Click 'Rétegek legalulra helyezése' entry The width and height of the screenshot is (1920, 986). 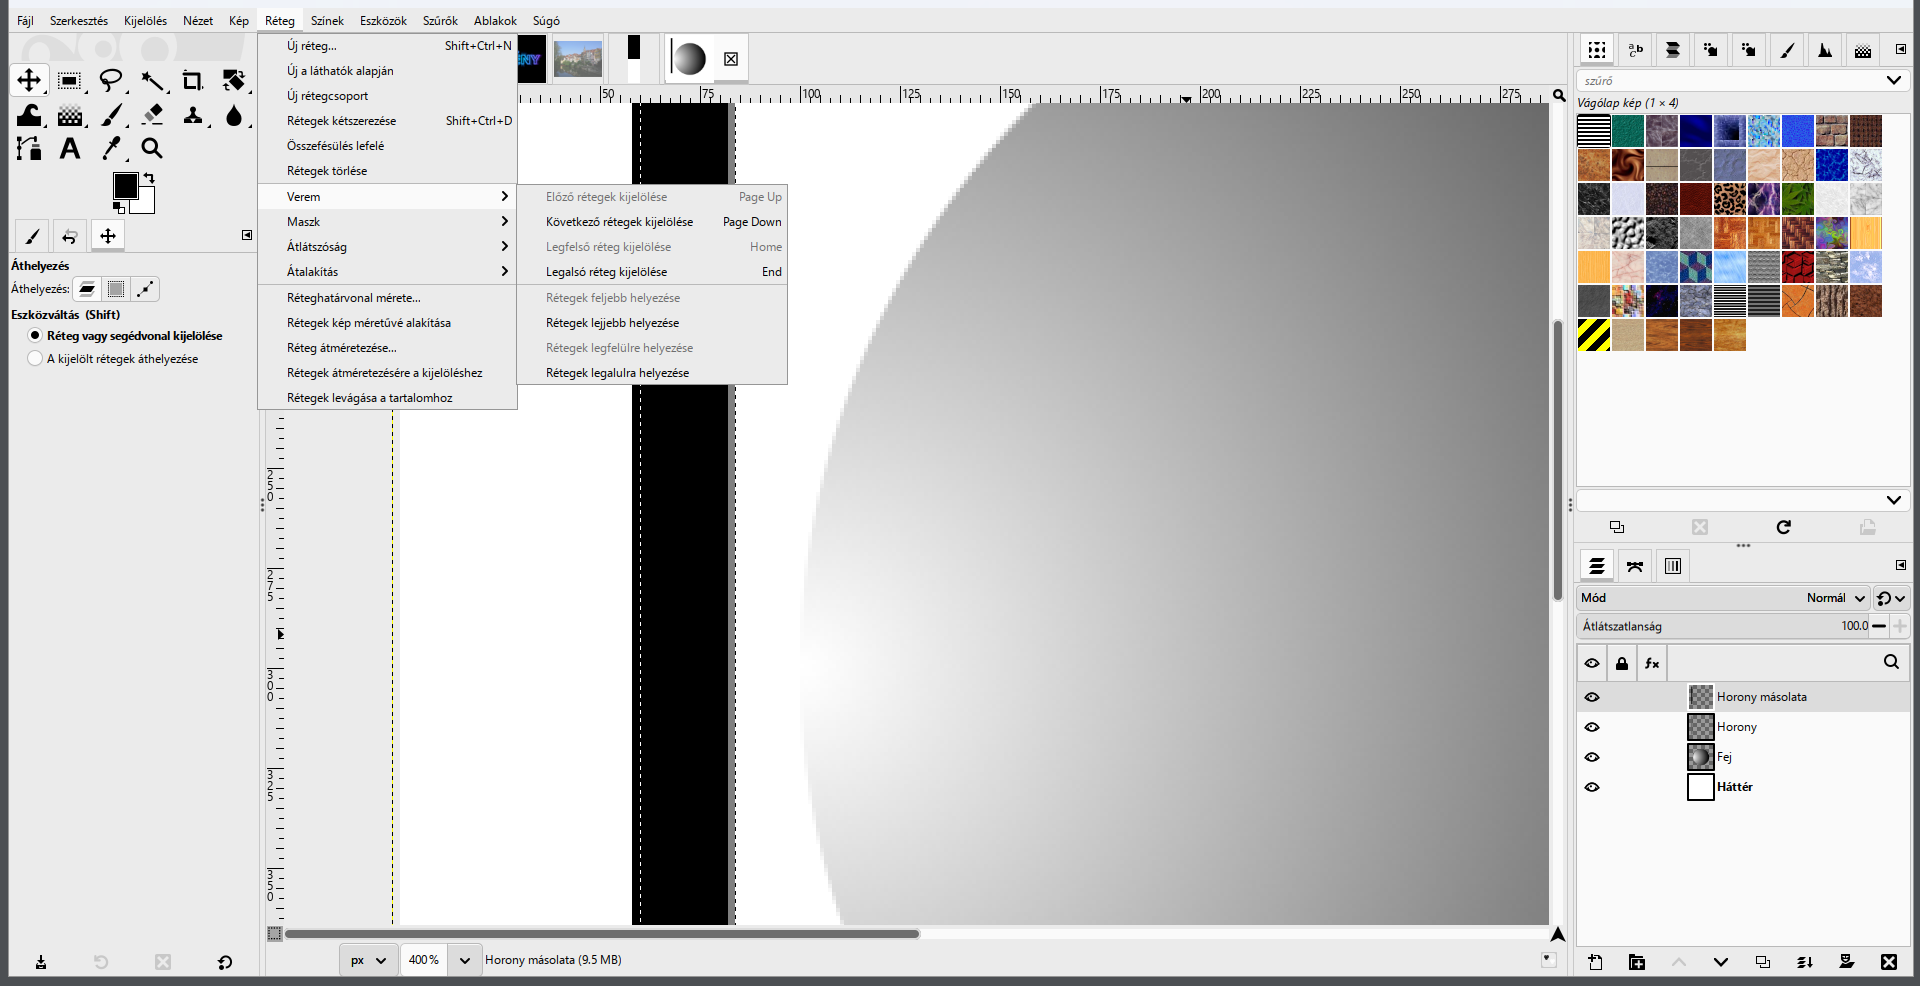pos(652,373)
